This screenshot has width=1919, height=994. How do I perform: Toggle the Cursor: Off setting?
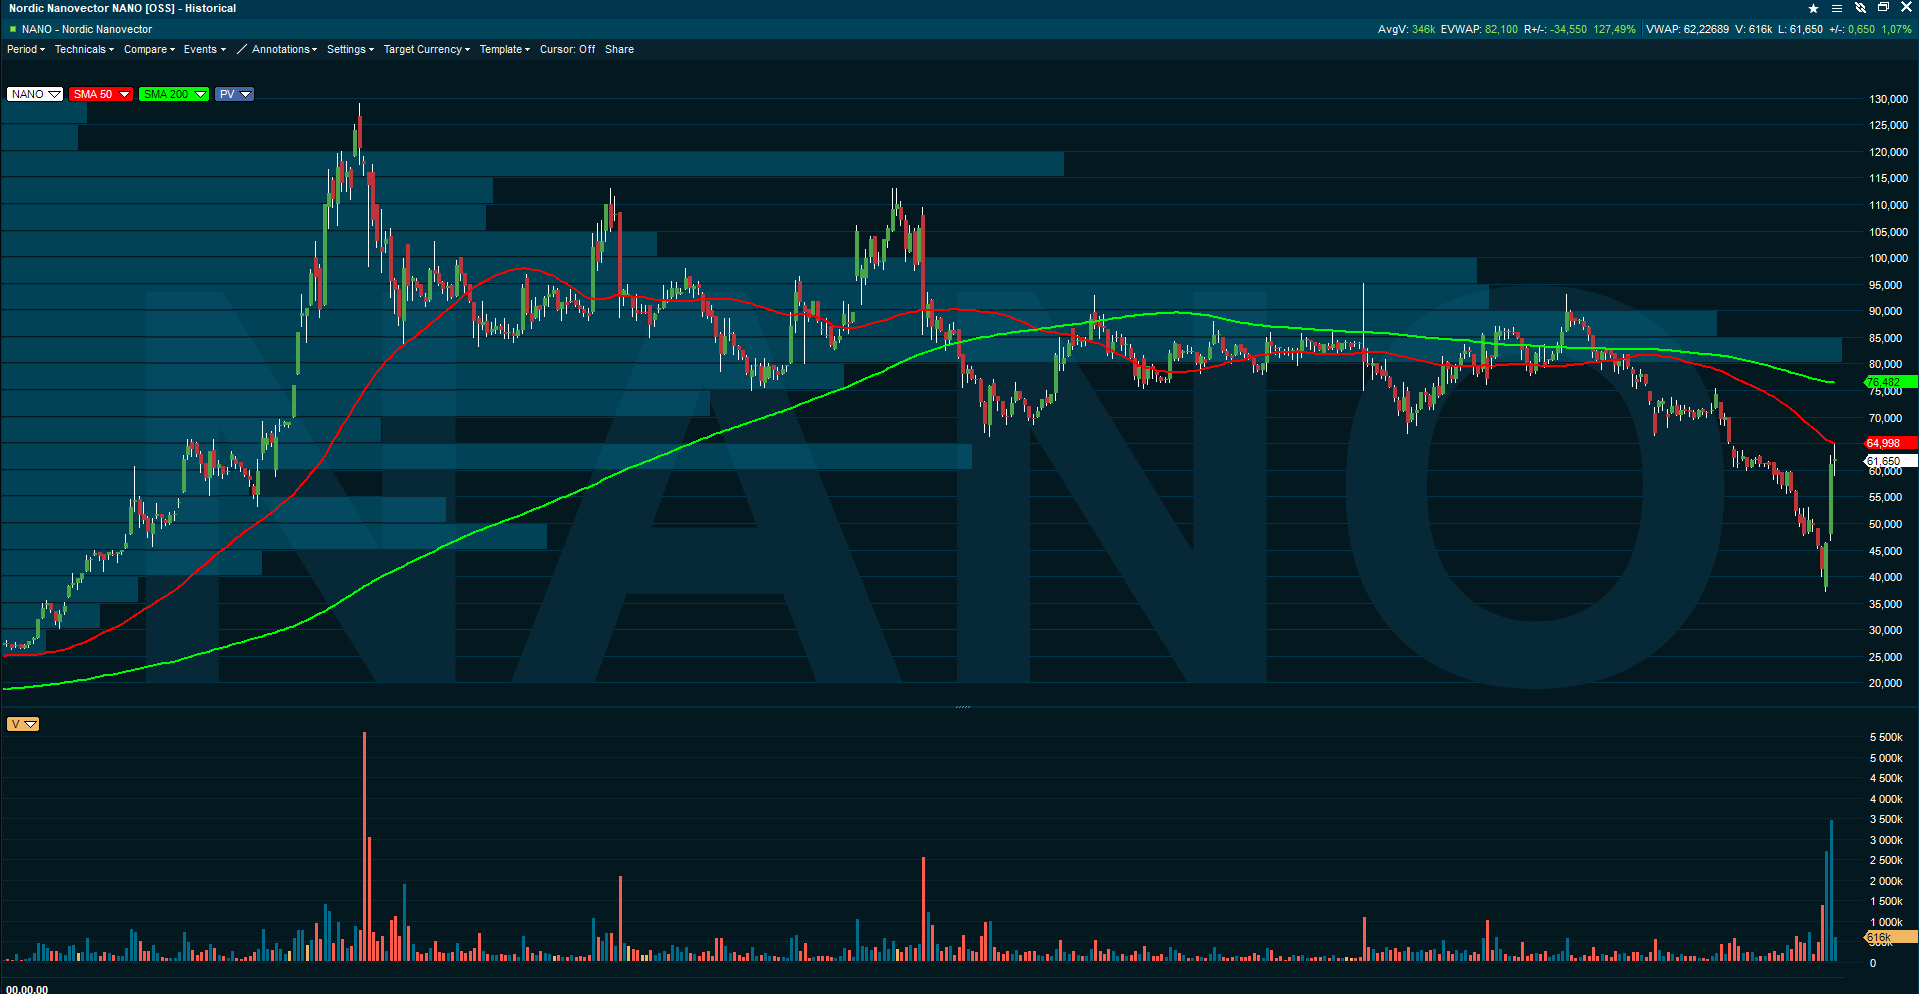point(567,49)
